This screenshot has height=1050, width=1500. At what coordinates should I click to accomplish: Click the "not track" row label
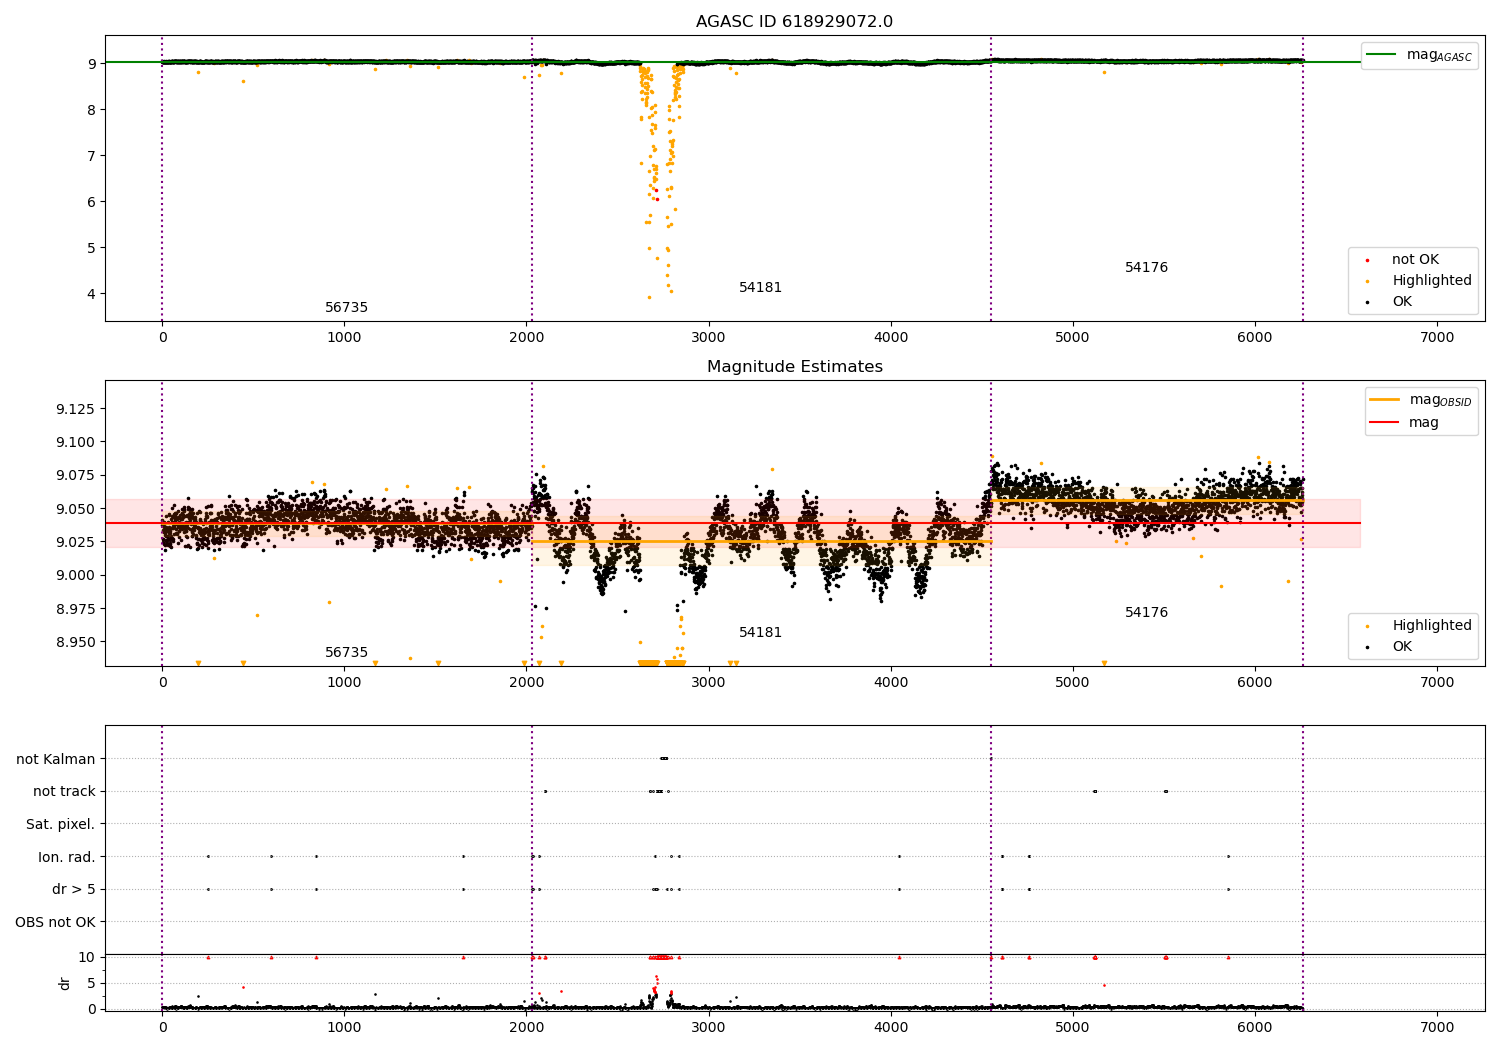pos(64,792)
